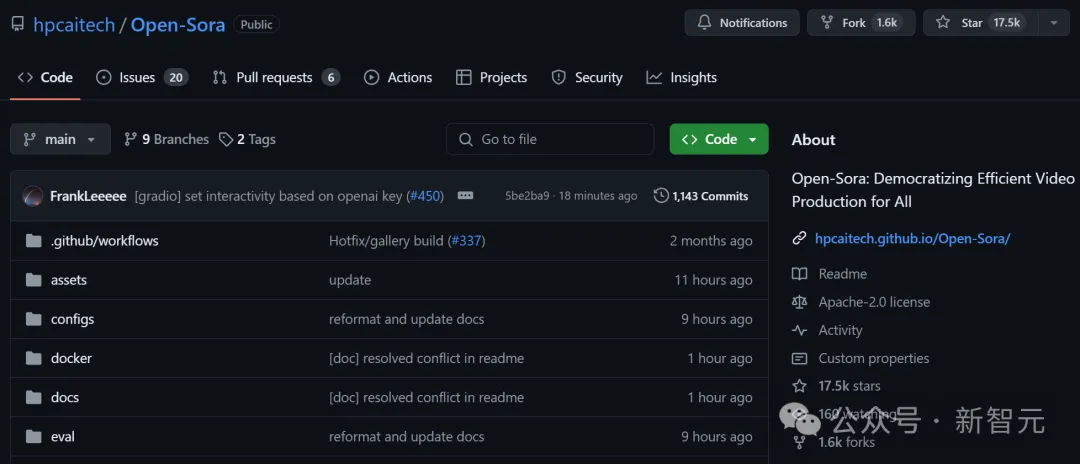Open the assets folder
The width and height of the screenshot is (1080, 464).
(x=69, y=280)
